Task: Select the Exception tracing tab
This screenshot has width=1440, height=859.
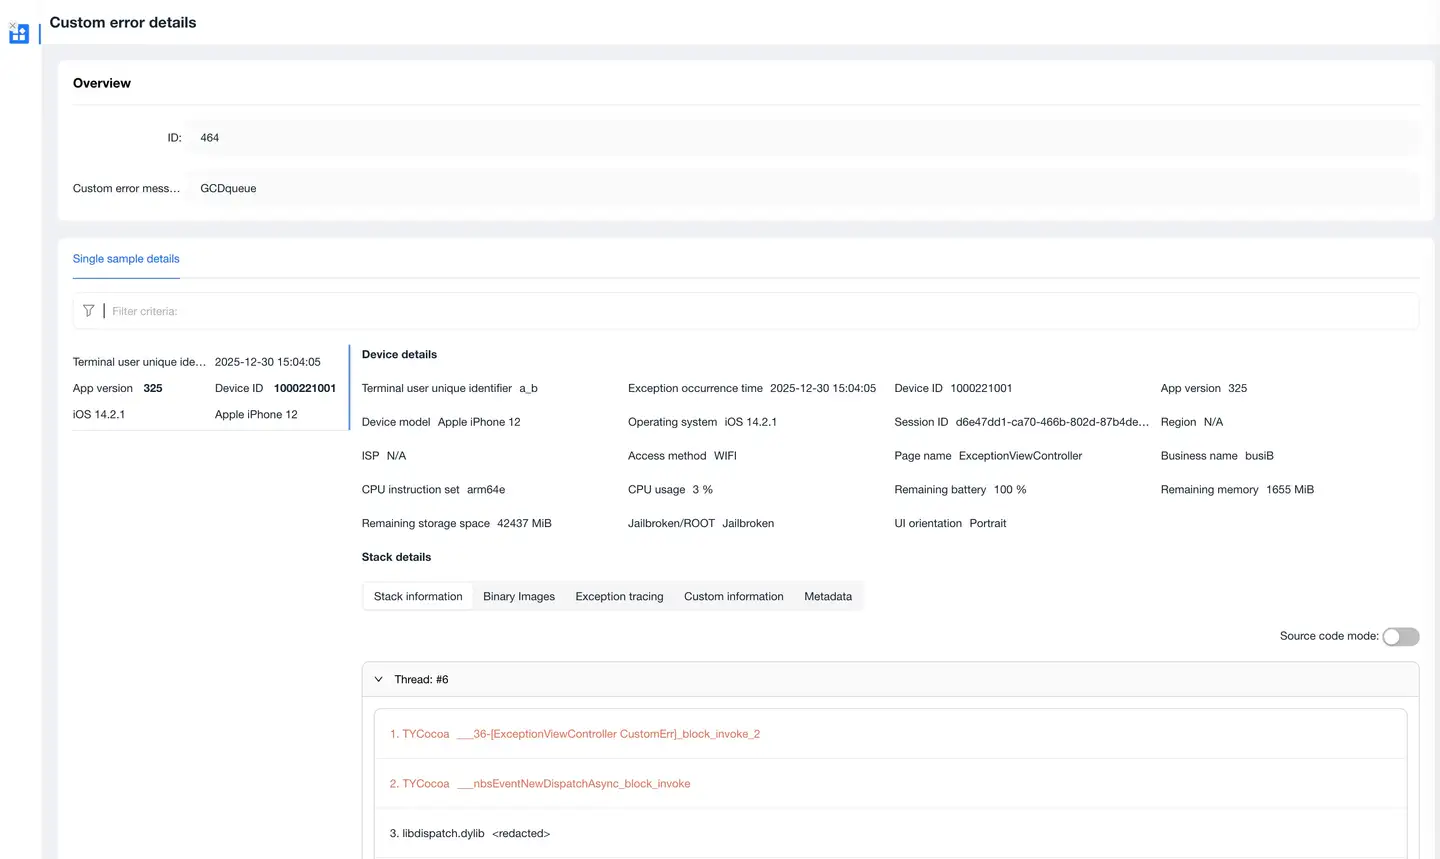Action: click(x=619, y=597)
